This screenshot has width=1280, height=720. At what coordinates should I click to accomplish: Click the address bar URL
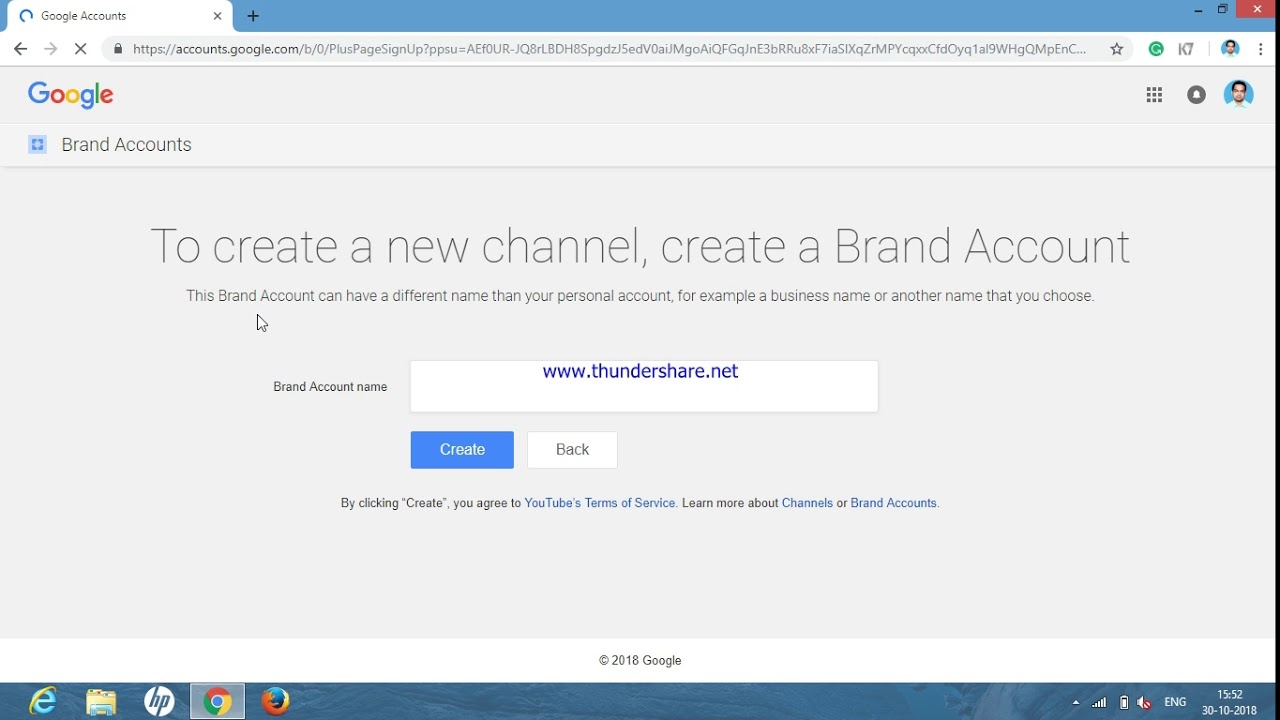tap(609, 48)
